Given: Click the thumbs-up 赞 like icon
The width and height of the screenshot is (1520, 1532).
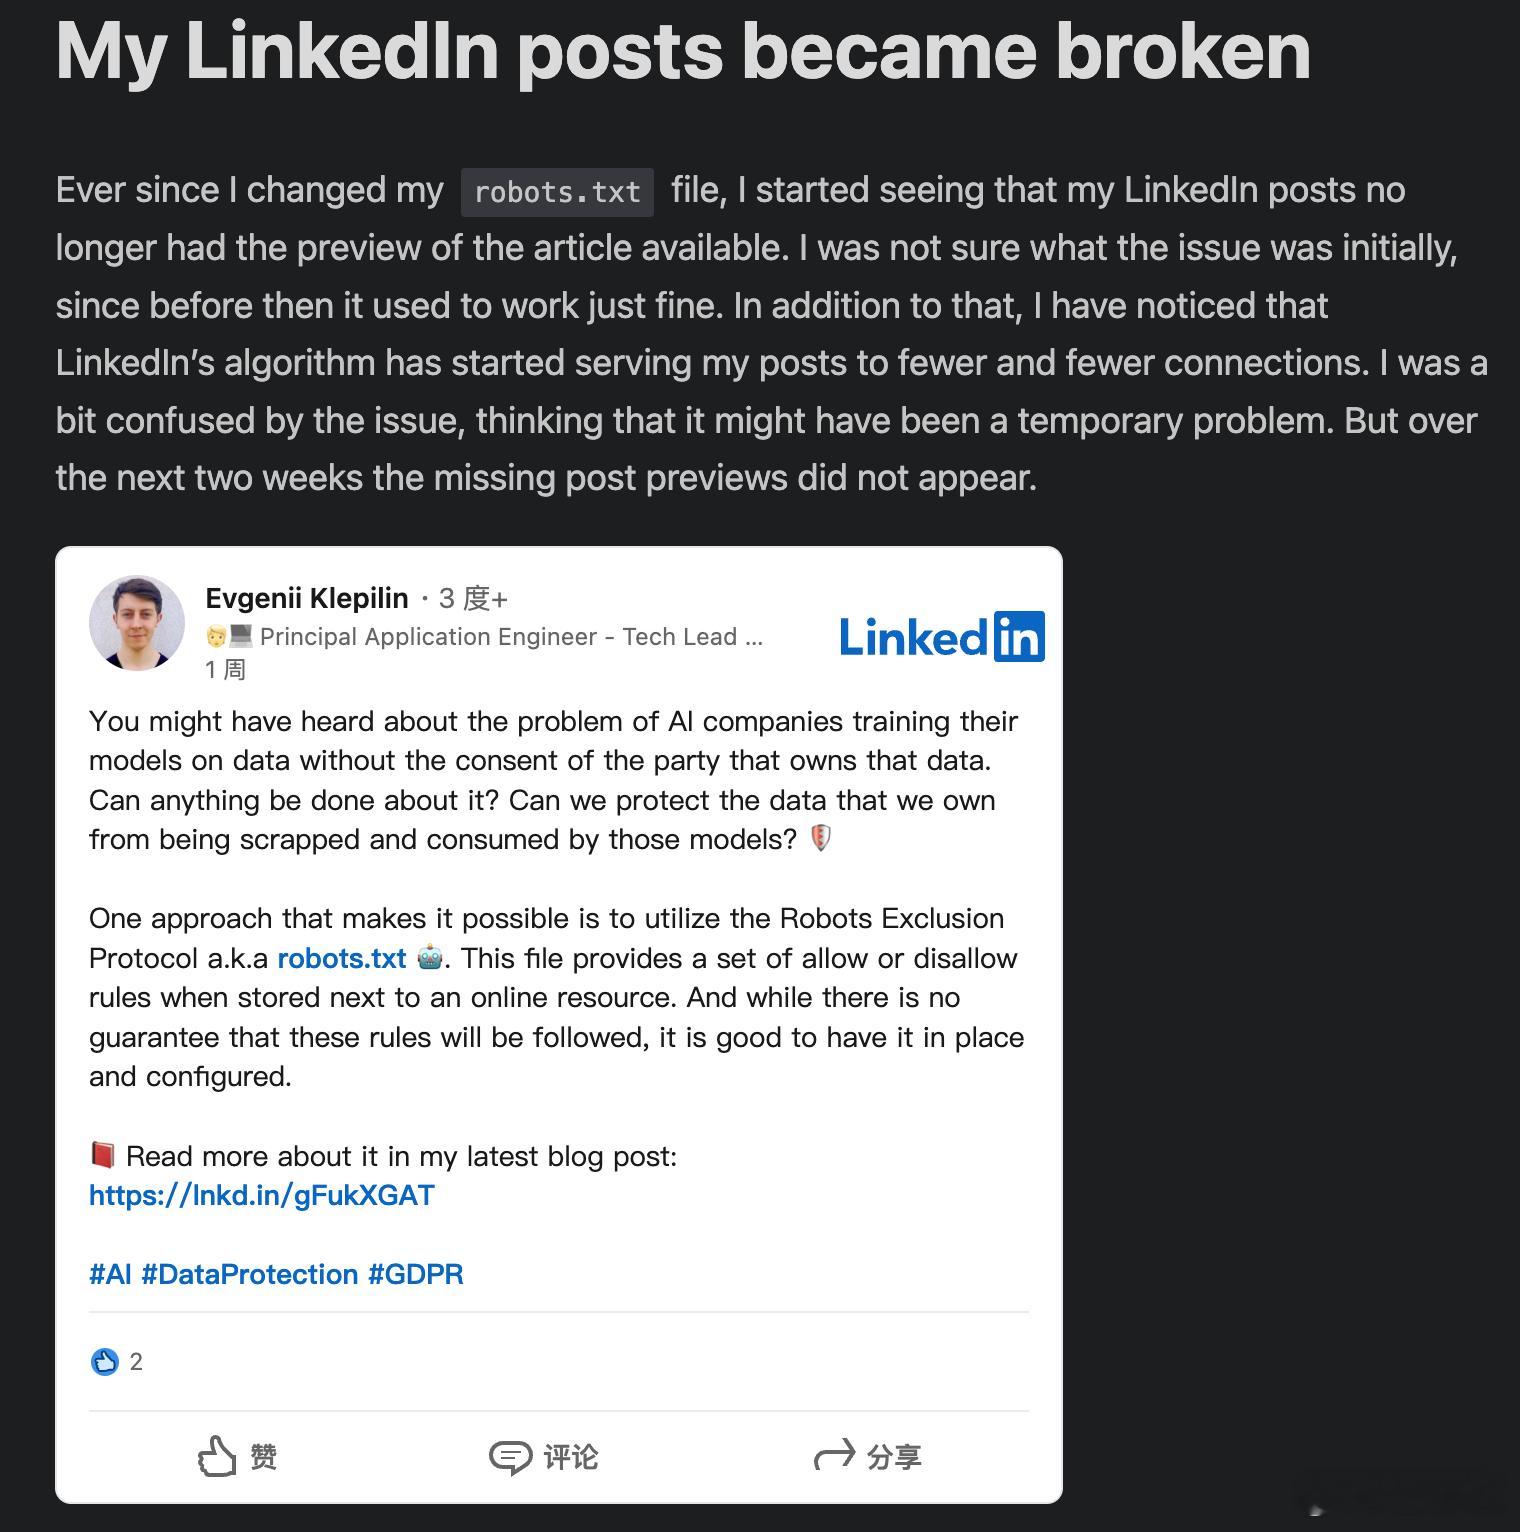Looking at the screenshot, I should click(217, 1457).
